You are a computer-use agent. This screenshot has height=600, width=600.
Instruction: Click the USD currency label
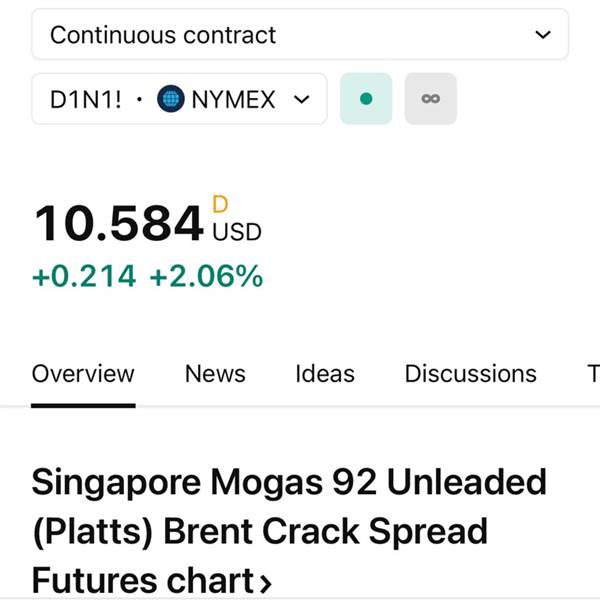click(x=237, y=232)
